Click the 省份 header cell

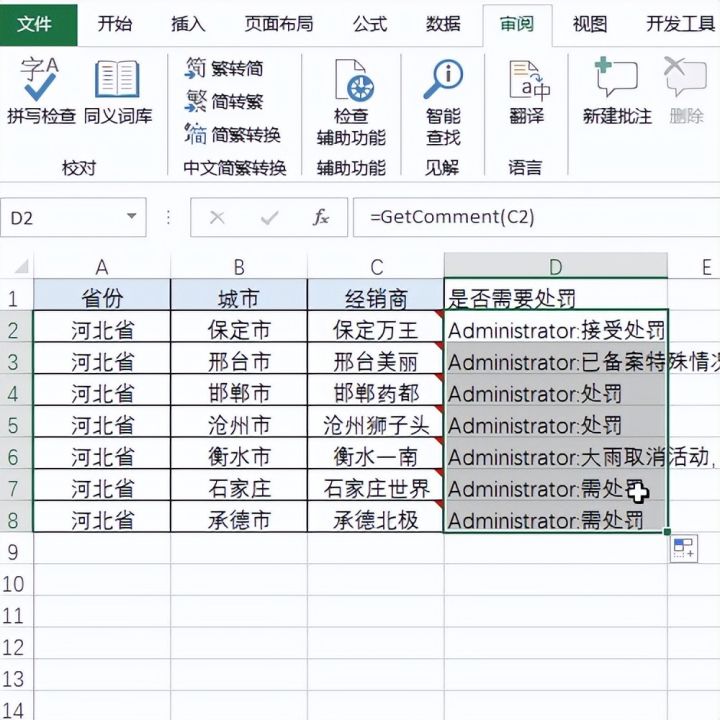102,295
